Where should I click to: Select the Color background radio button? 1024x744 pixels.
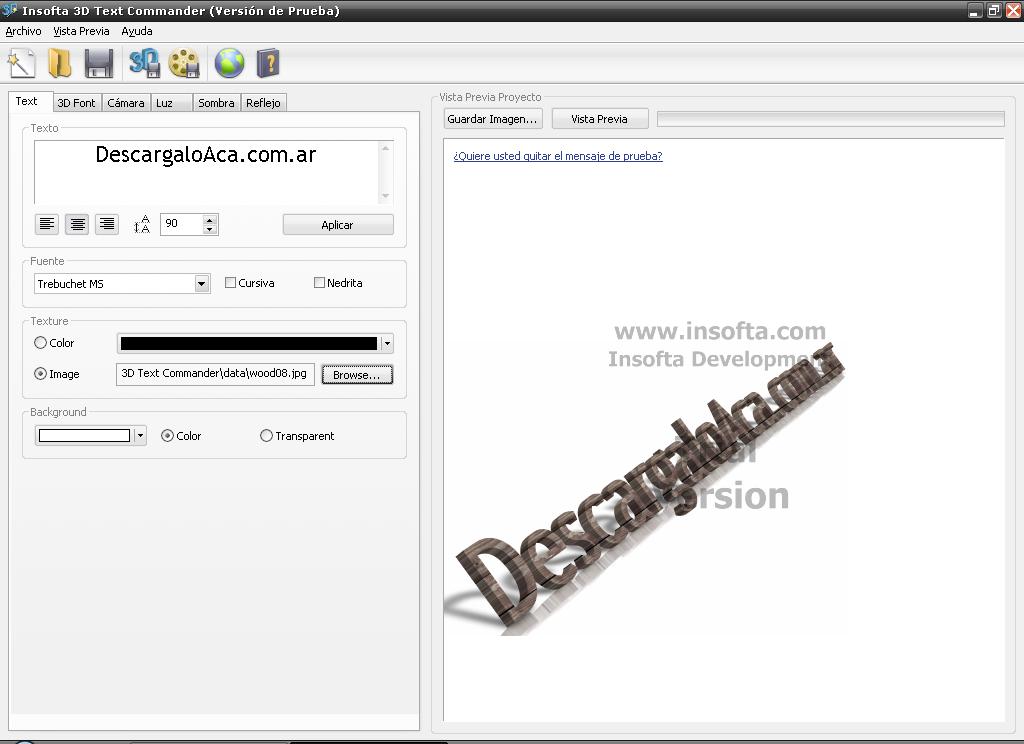(x=167, y=436)
